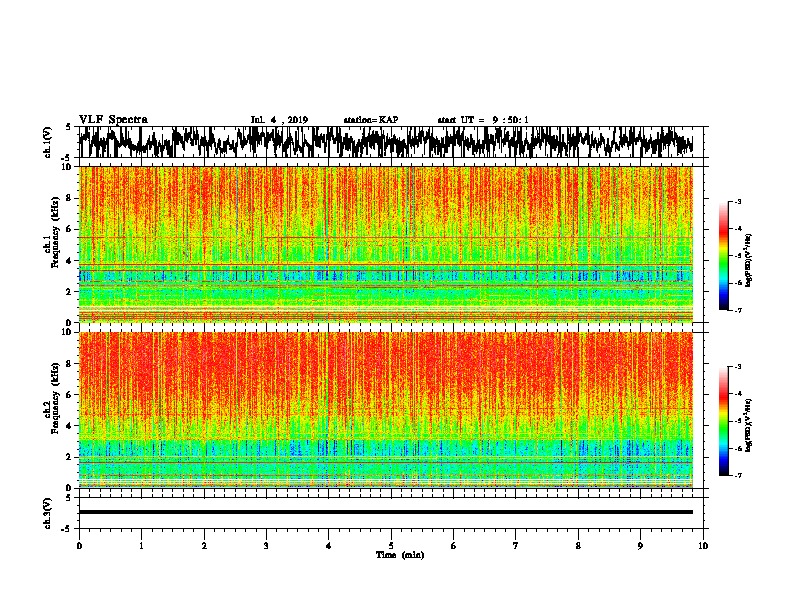Viewport: 792px width, 612px height.
Task: Click the "8" tick on the time axis
Action: click(578, 546)
